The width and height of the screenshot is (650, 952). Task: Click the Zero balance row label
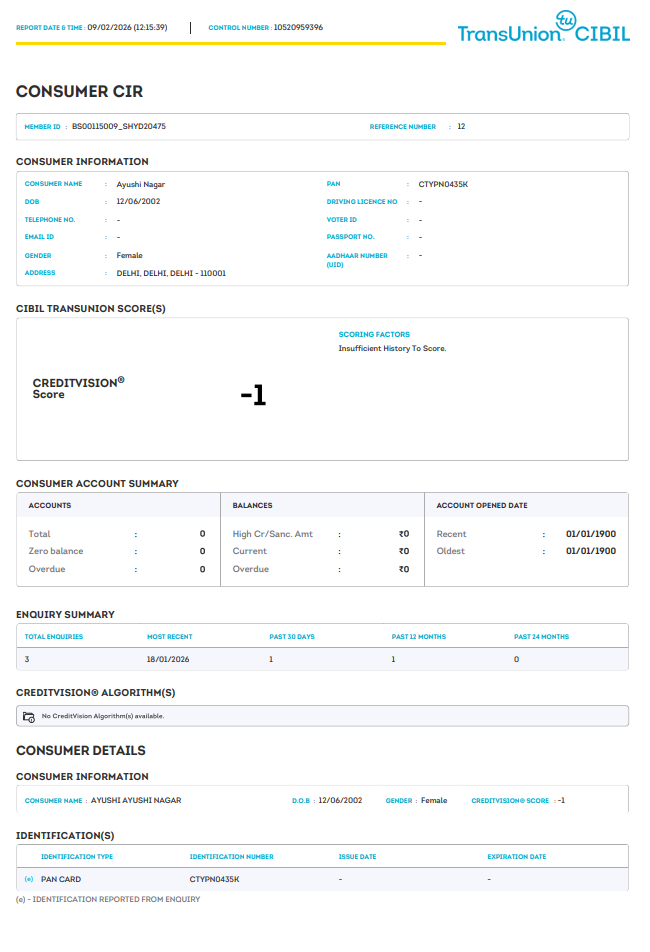pos(56,551)
